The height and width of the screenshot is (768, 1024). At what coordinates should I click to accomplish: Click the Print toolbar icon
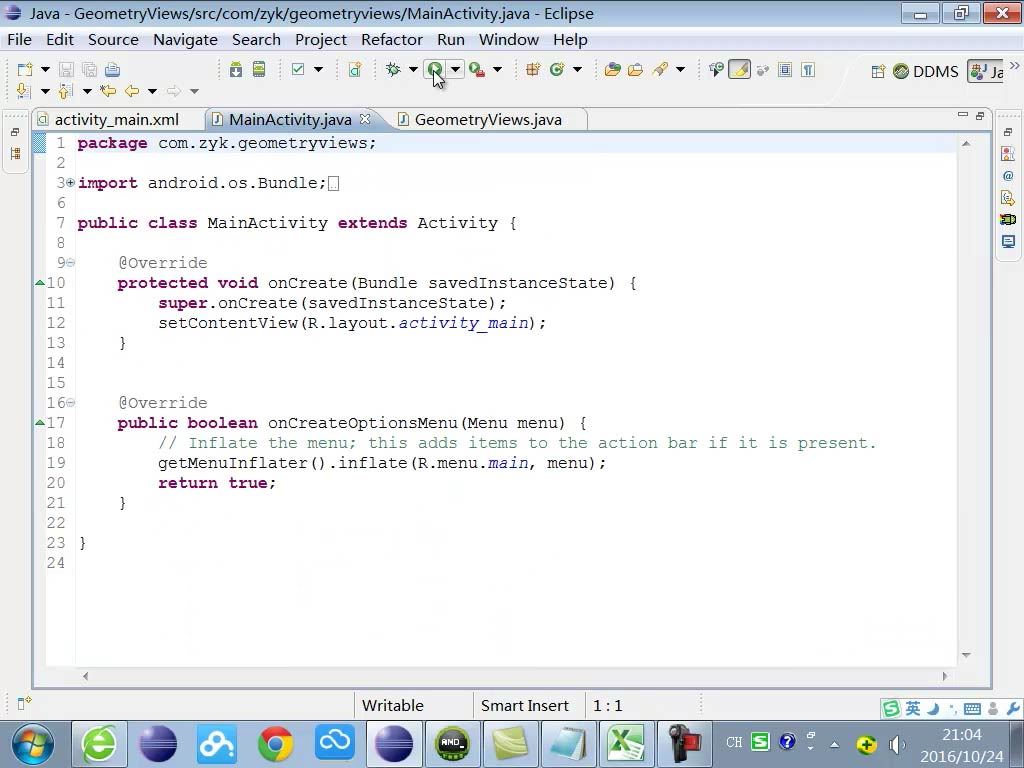(x=112, y=70)
